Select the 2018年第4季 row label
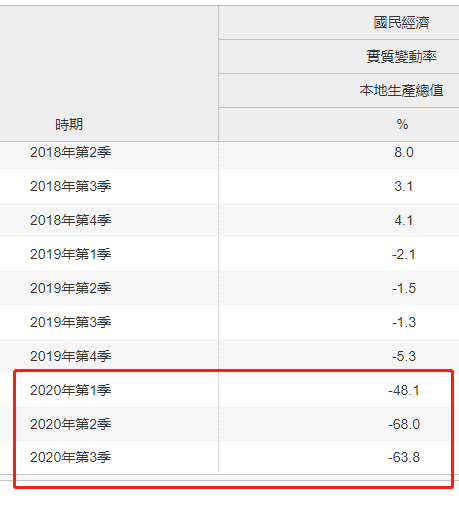Screen dimensions: 459x514 click(x=71, y=220)
